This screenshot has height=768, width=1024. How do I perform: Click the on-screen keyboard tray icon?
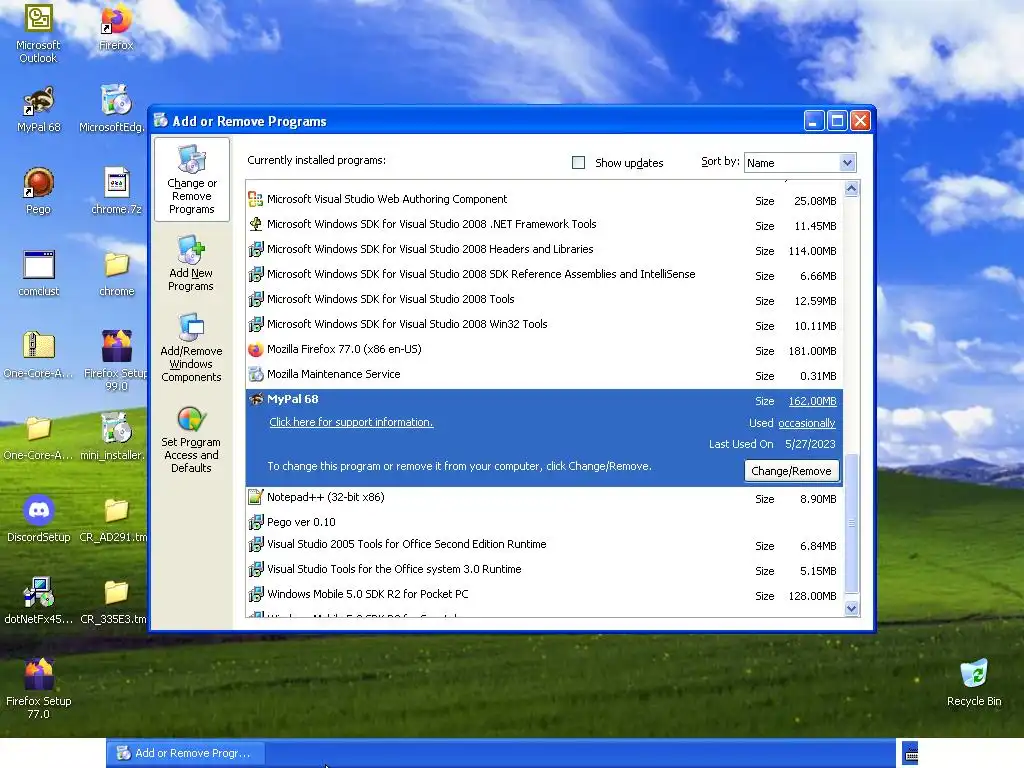coord(910,753)
